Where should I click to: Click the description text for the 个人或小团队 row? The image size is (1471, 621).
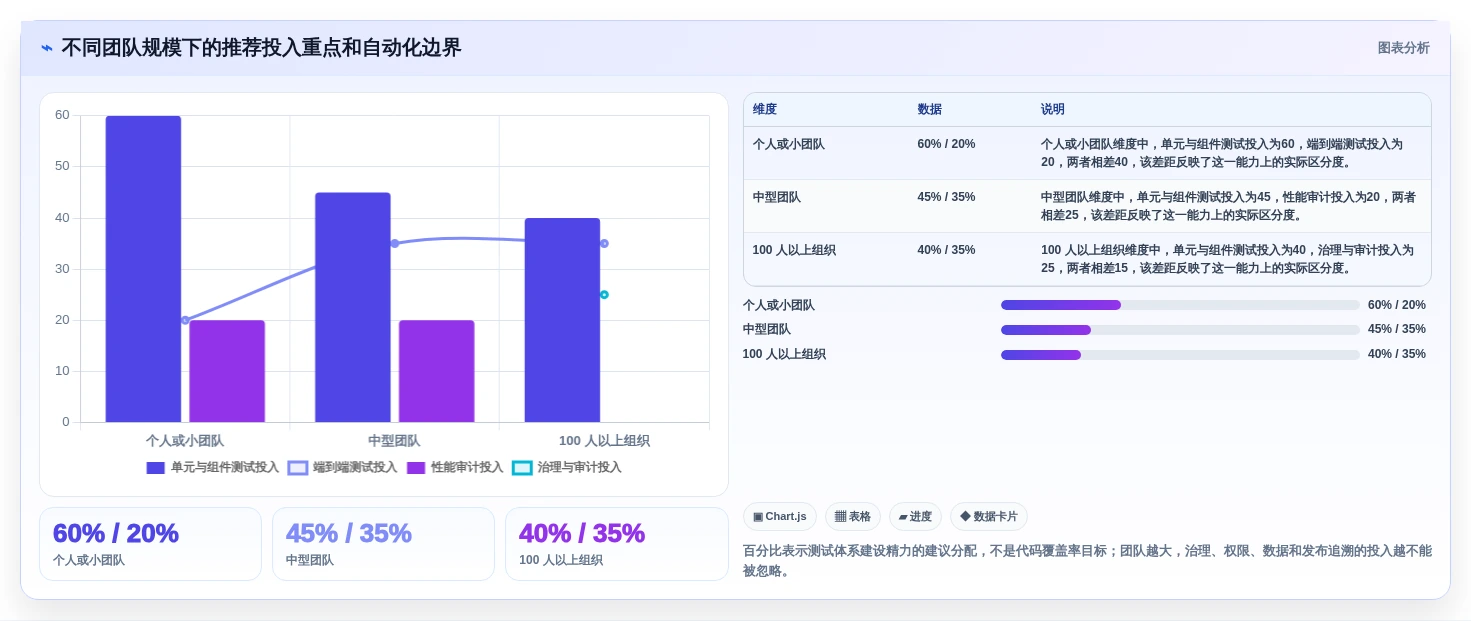tap(1222, 153)
